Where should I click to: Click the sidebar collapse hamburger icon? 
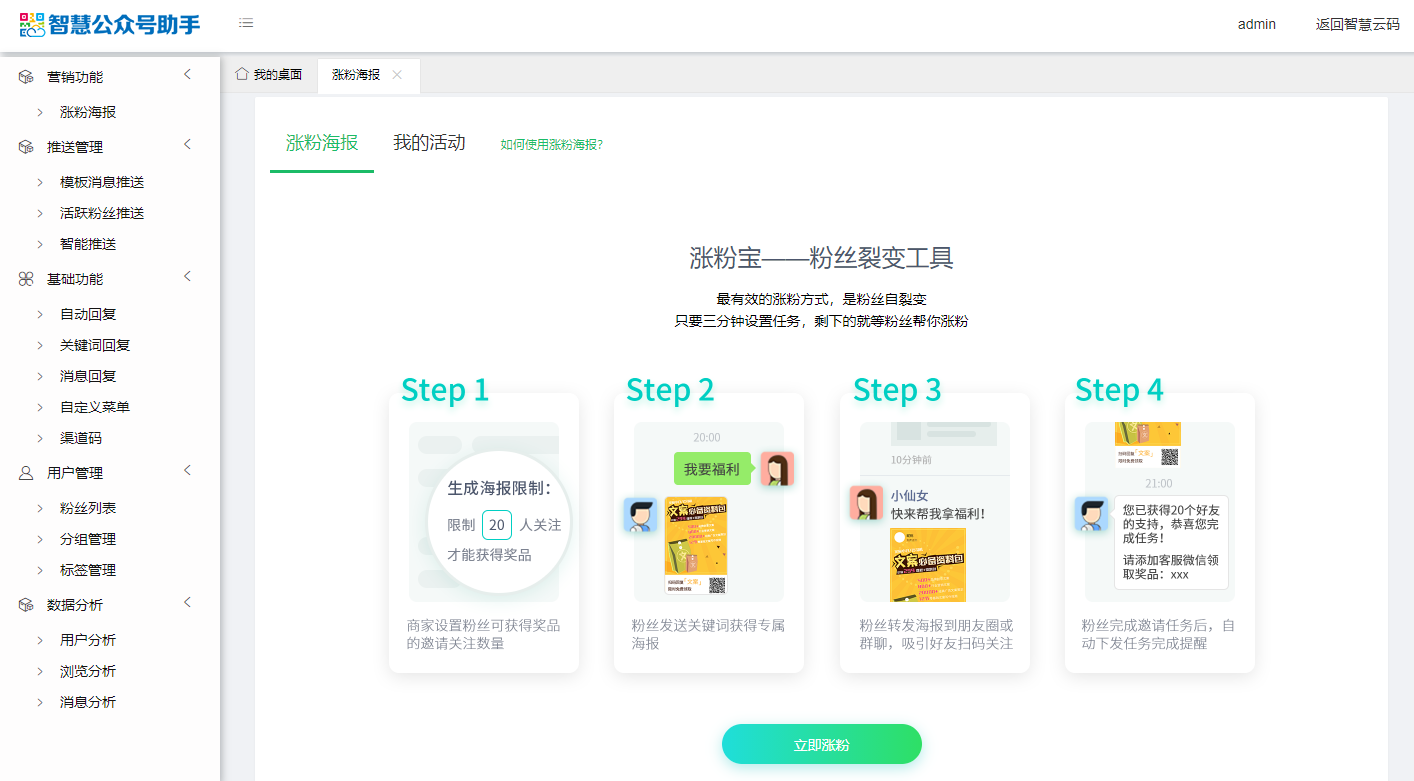click(246, 23)
